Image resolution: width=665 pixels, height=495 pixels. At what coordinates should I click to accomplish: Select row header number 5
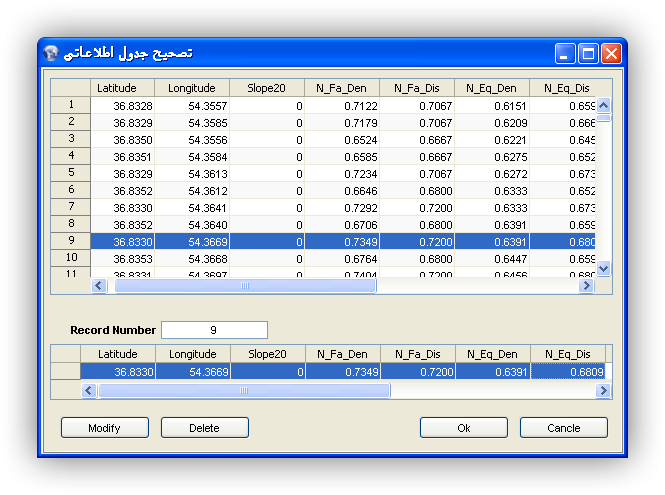(71, 173)
